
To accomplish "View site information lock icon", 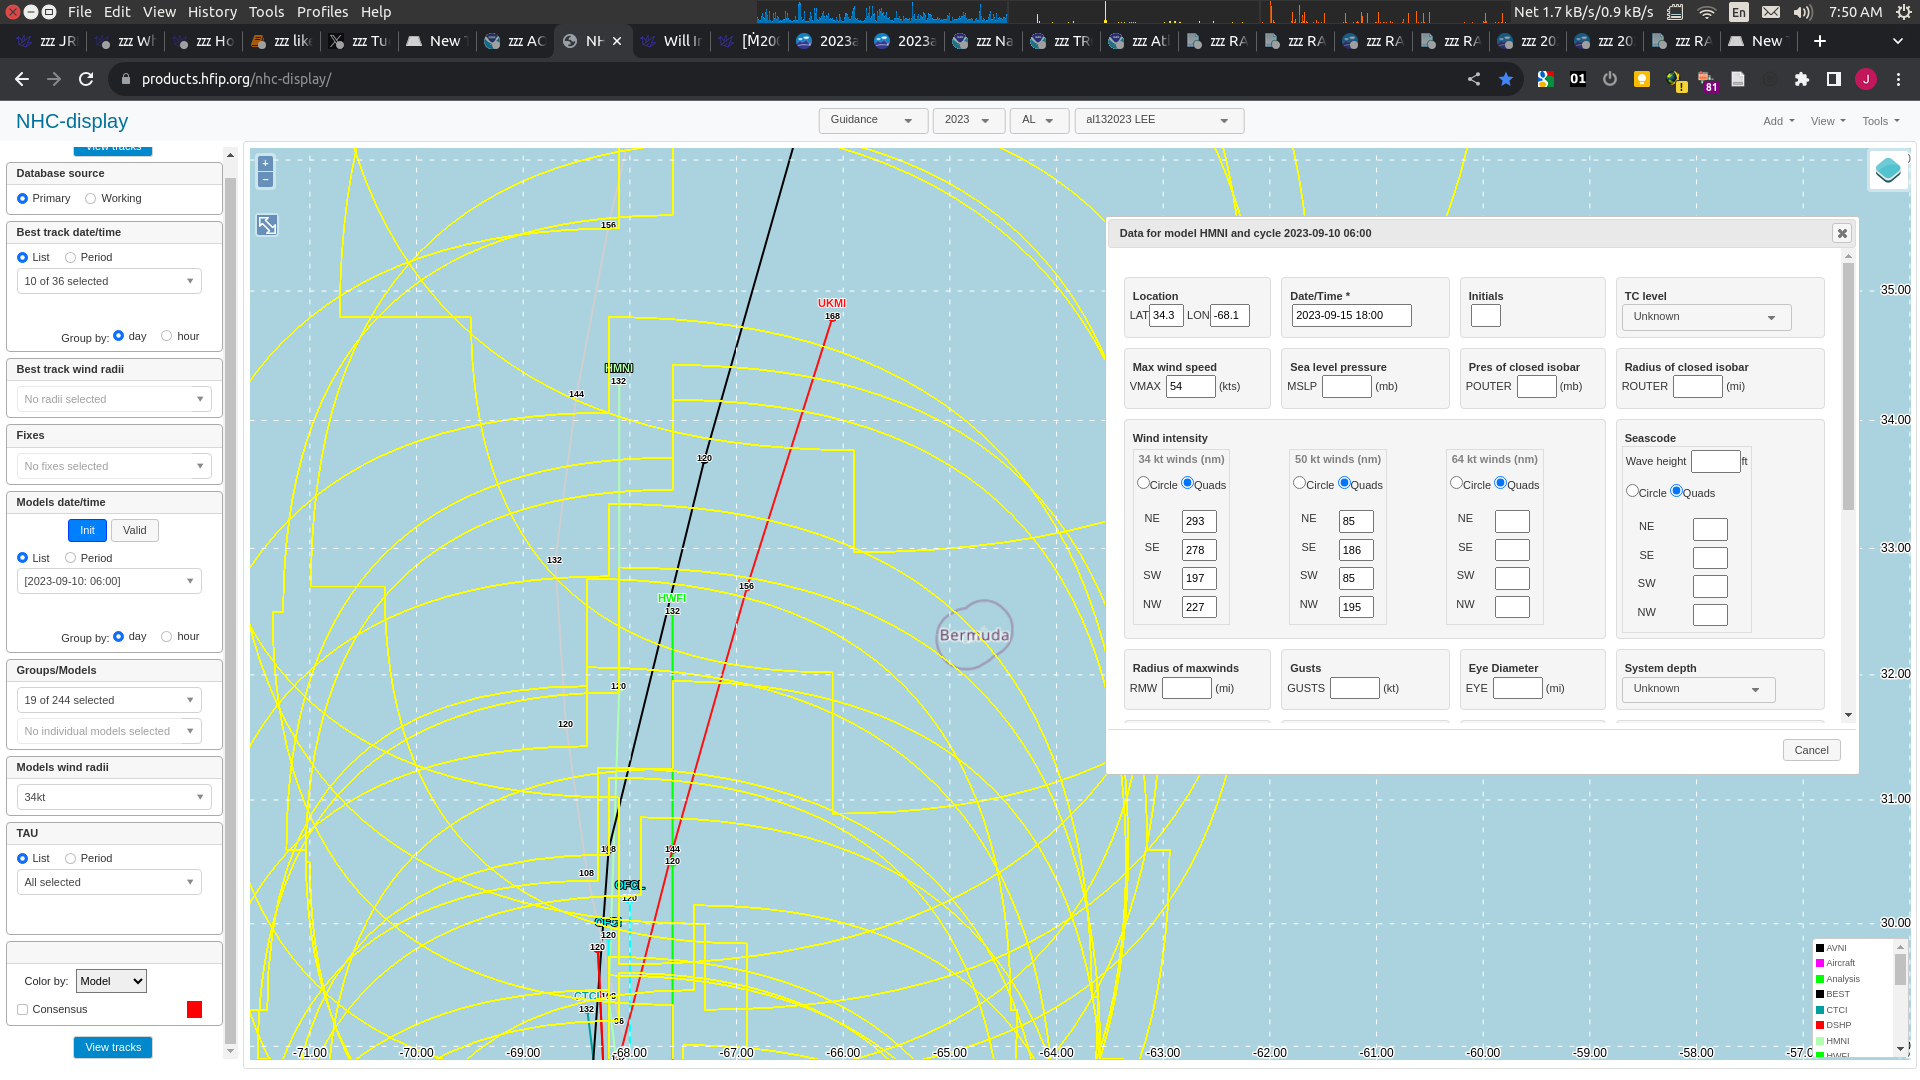I will pos(125,79).
